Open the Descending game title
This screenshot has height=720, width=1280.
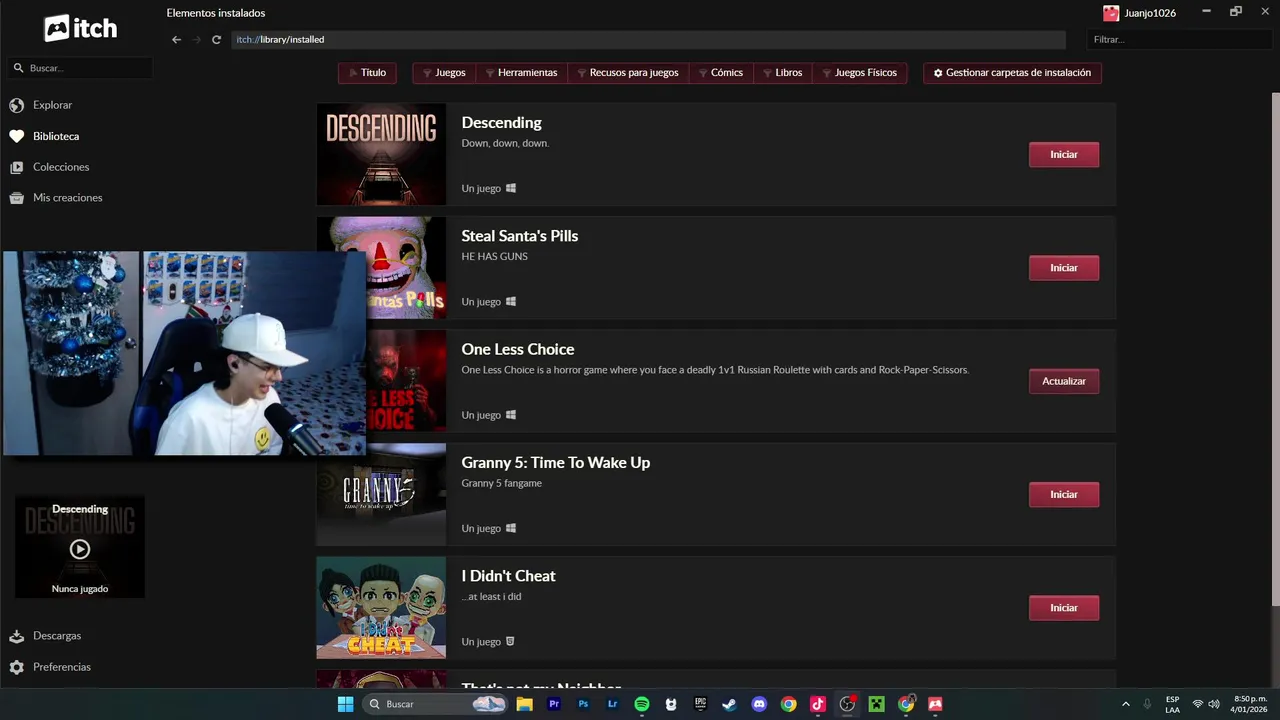(501, 123)
